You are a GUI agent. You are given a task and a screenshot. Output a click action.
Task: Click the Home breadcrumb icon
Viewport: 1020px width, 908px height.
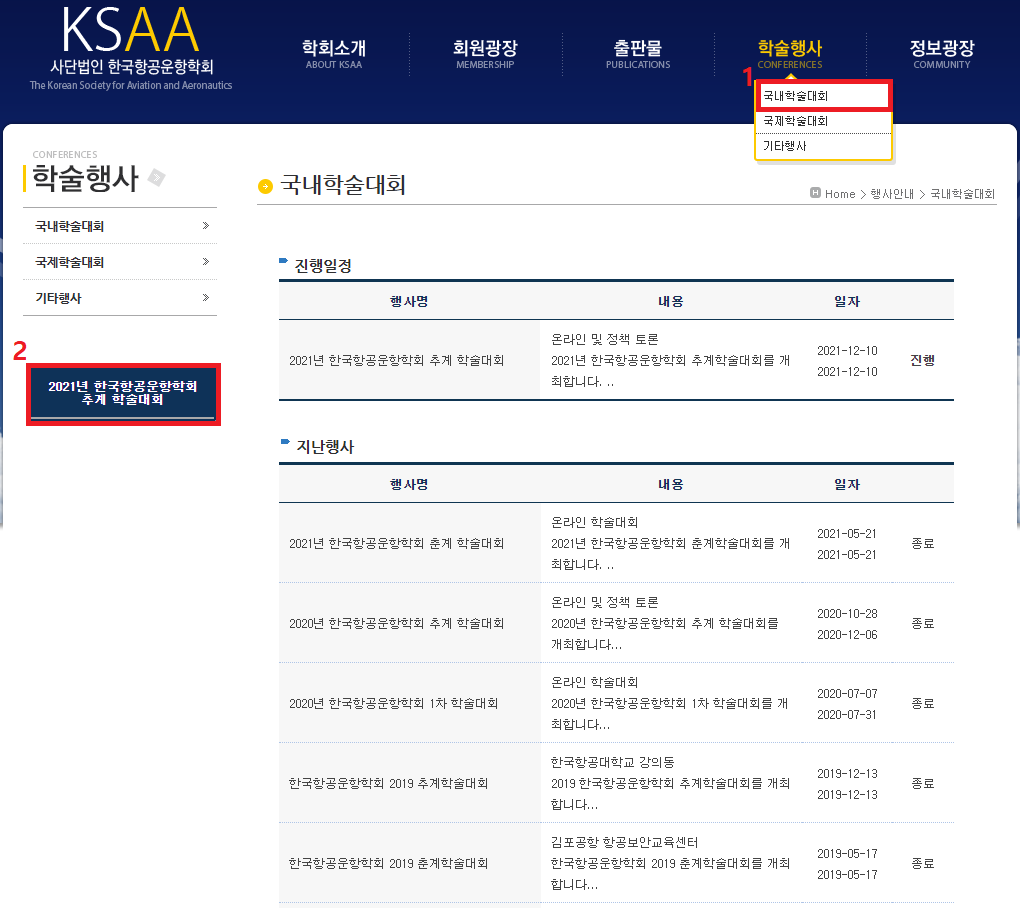(815, 193)
